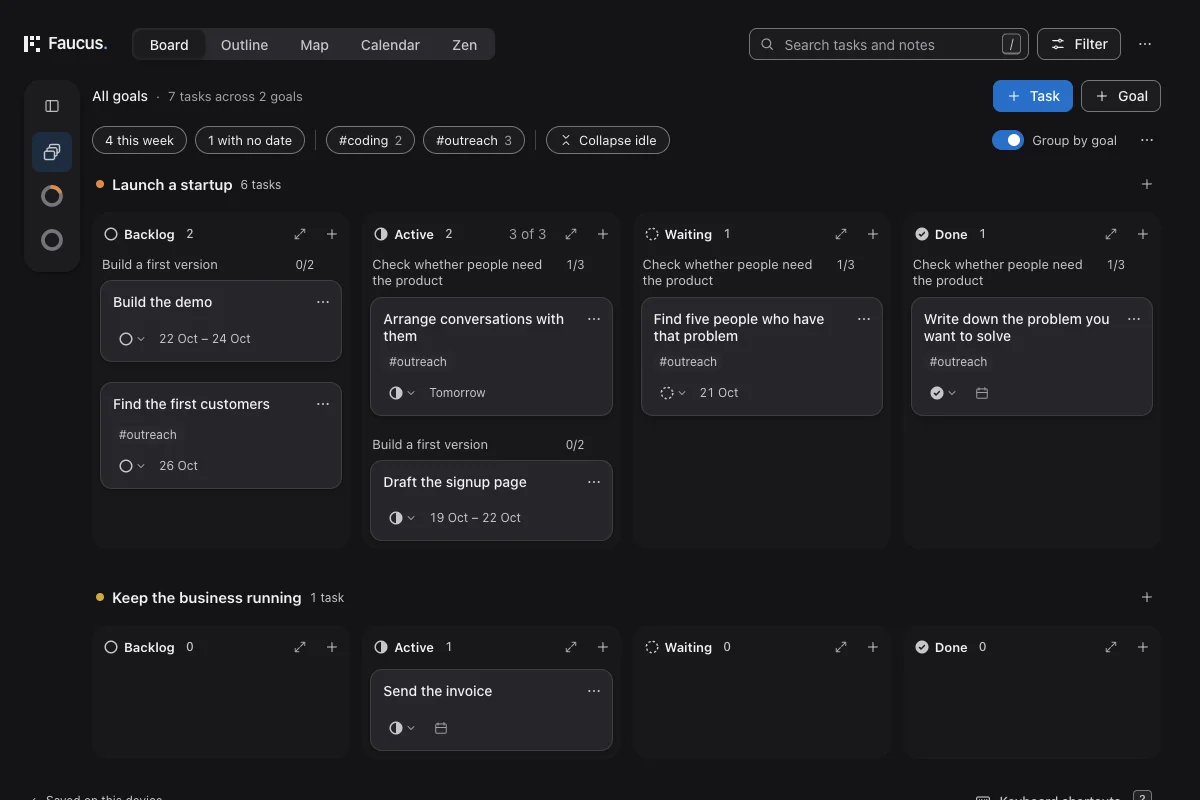Open the orange progress ring in sidebar
1200x800 pixels.
[52, 196]
